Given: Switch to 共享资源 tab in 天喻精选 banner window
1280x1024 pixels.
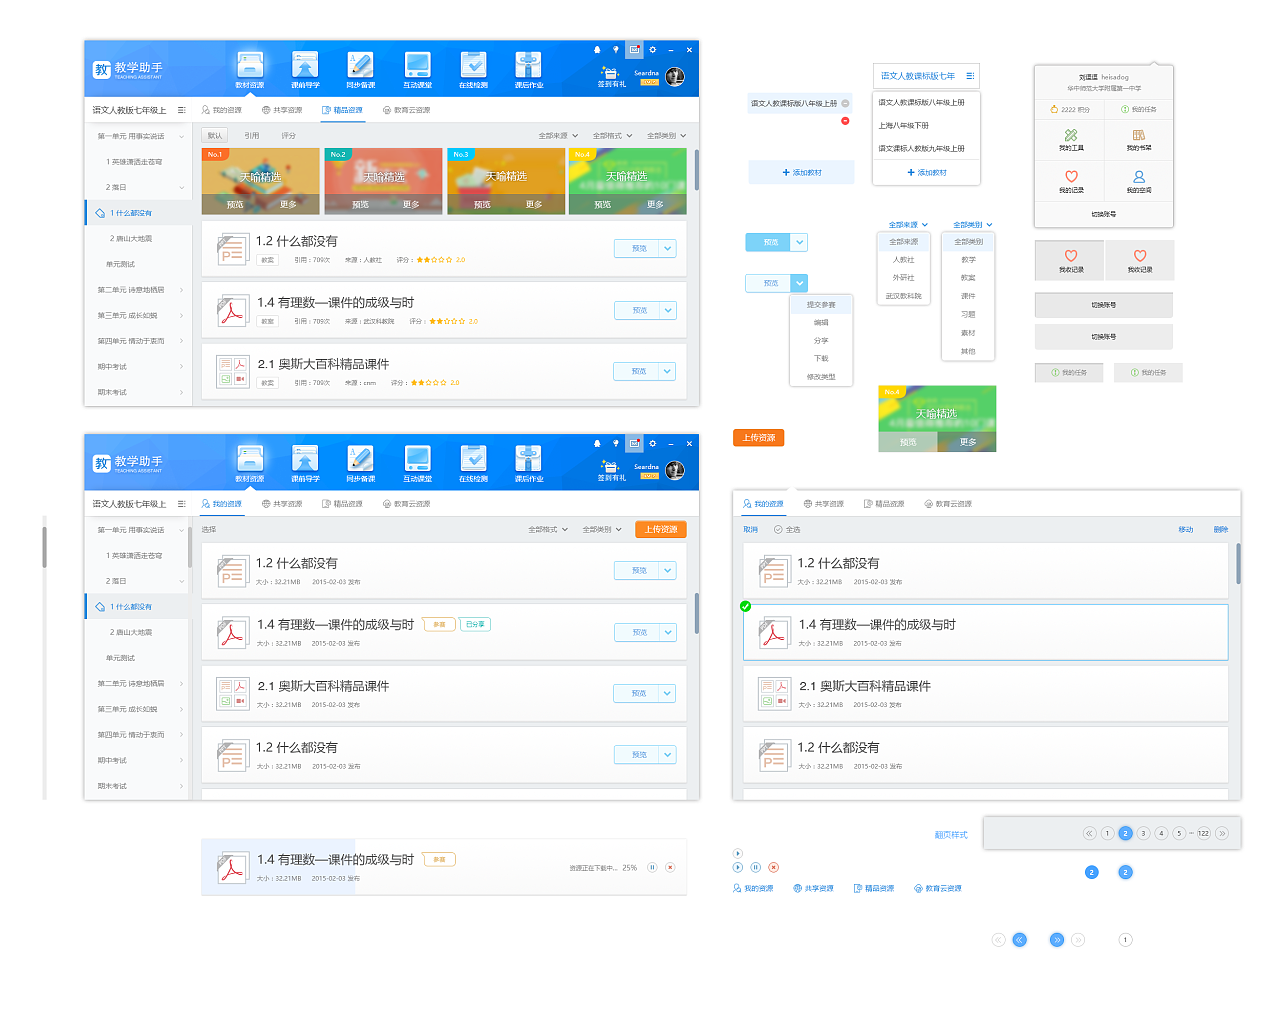Looking at the screenshot, I should (x=282, y=110).
